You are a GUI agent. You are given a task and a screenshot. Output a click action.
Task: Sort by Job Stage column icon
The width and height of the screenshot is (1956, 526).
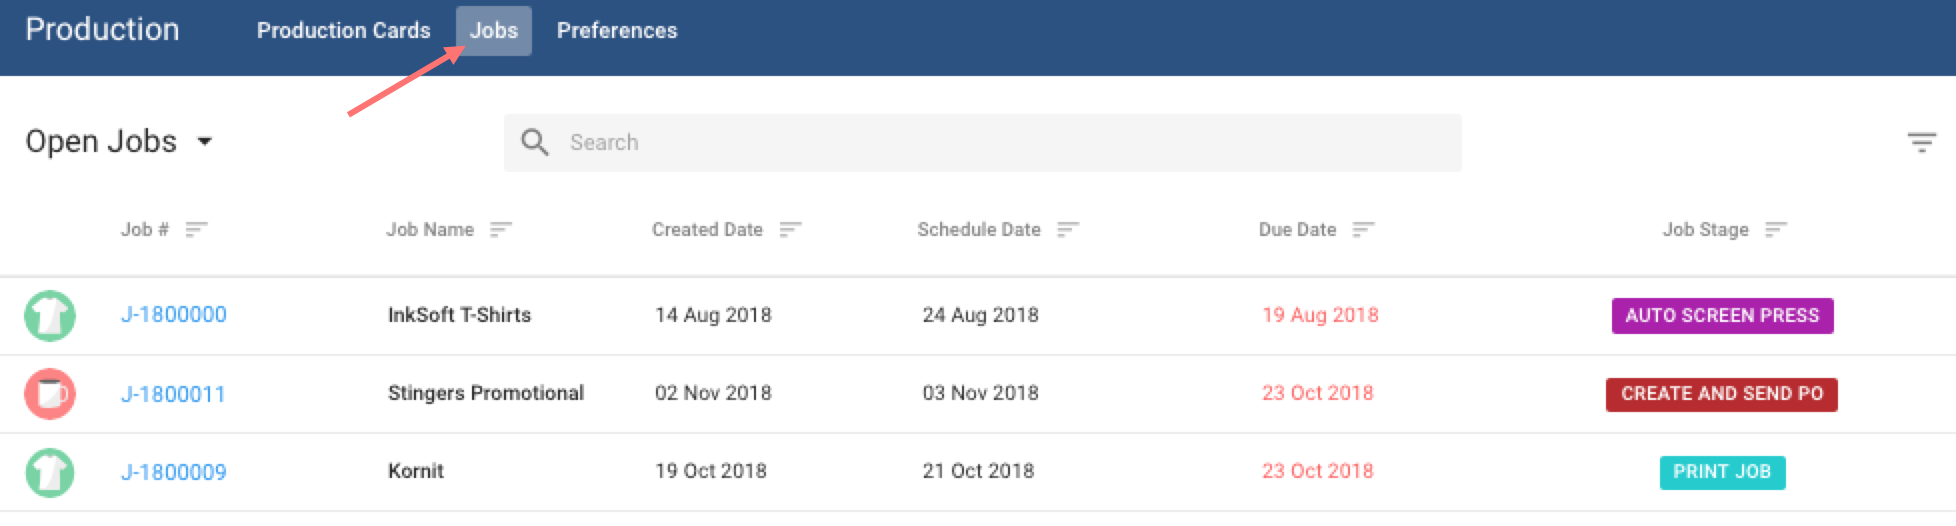tap(1776, 230)
